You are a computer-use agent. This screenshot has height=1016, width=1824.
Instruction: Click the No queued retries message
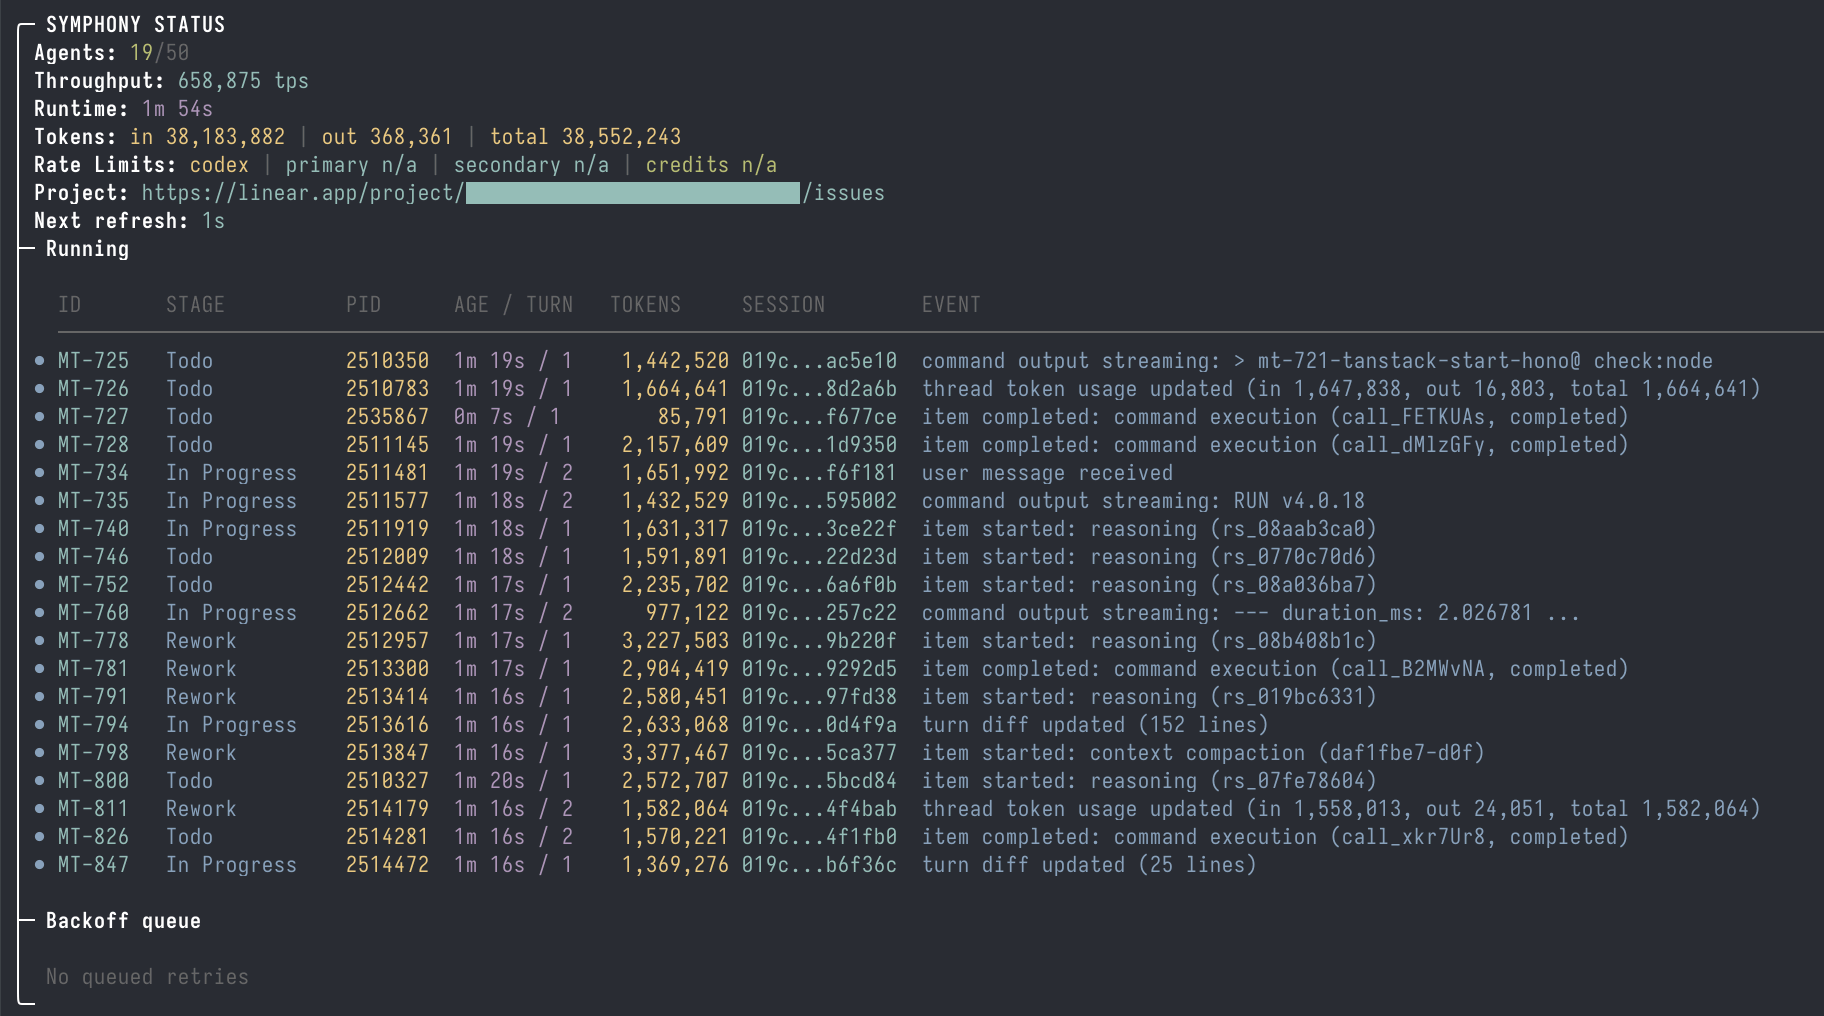146,976
